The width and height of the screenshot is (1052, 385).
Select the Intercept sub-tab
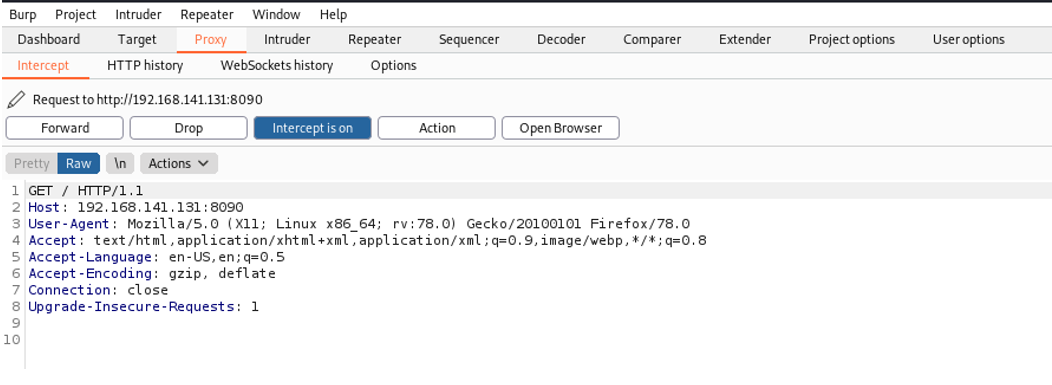(x=43, y=66)
